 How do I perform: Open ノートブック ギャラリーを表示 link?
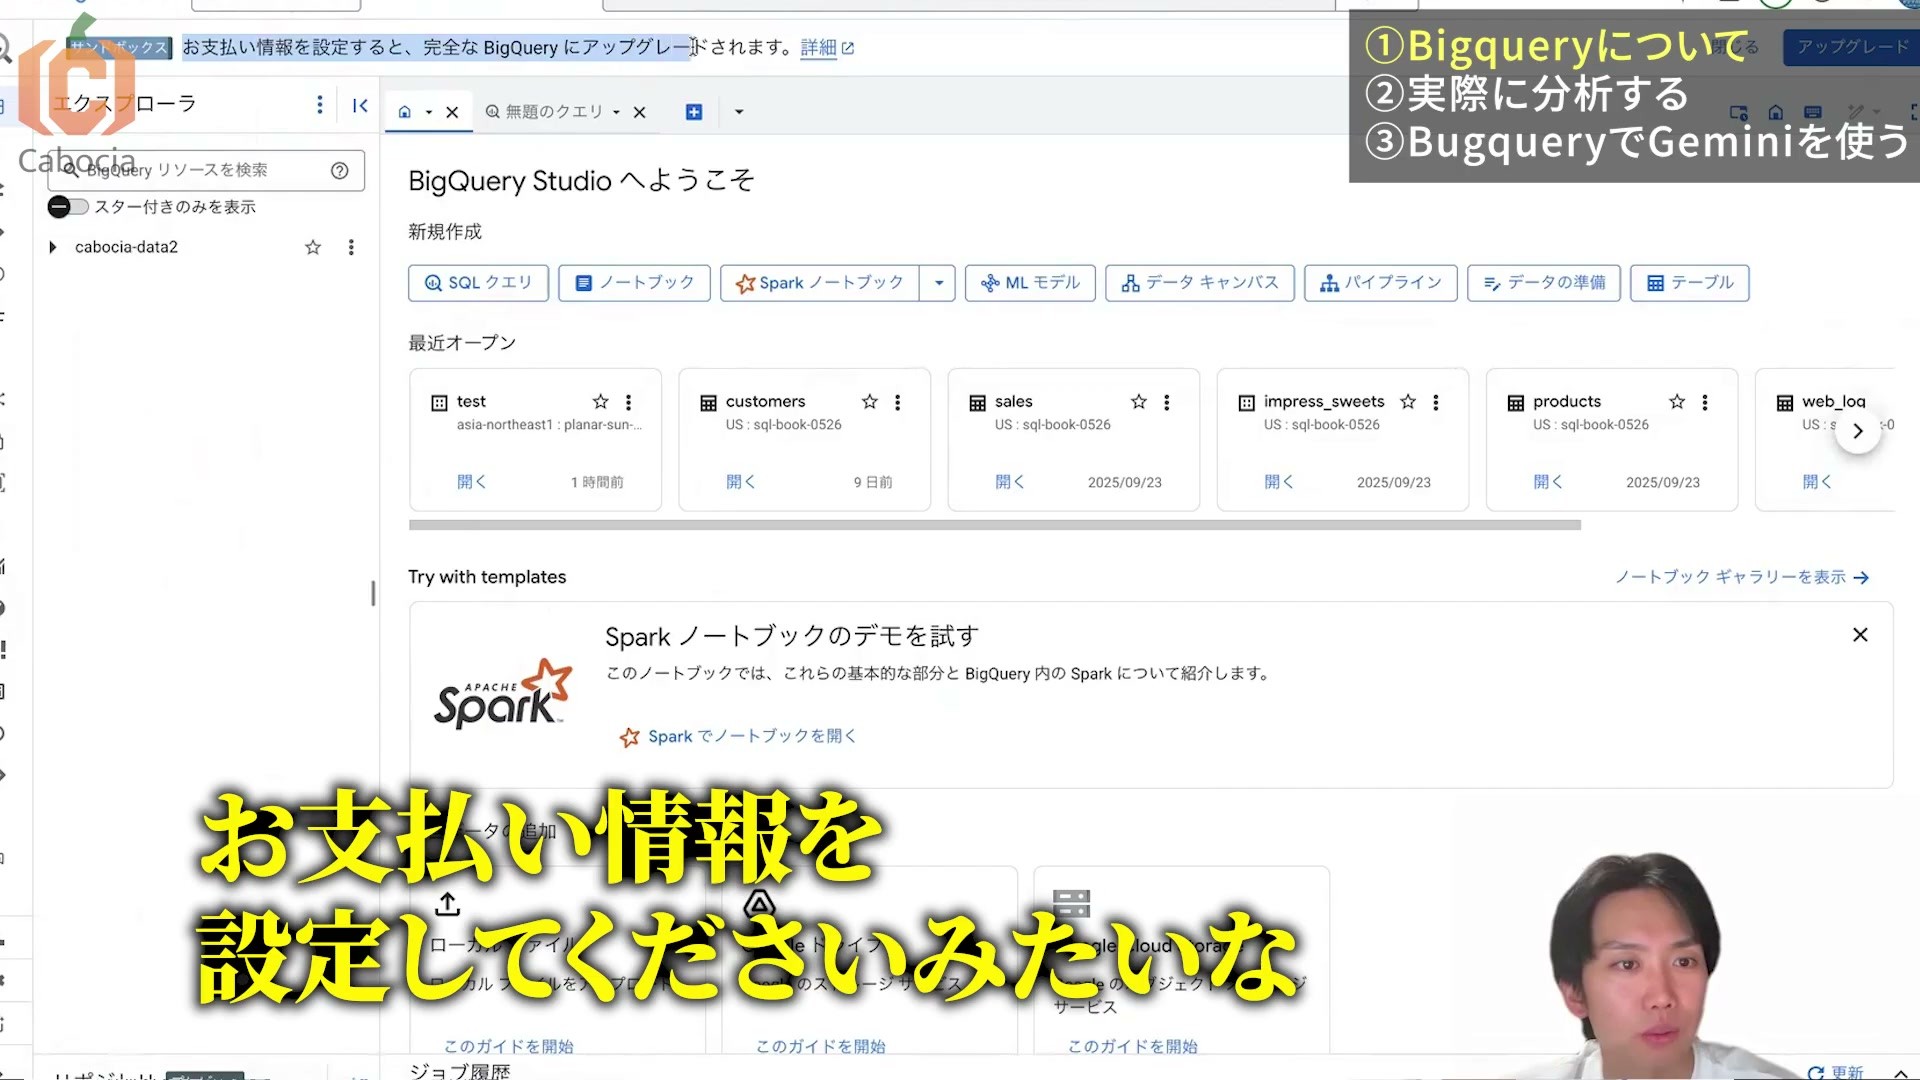click(1742, 577)
